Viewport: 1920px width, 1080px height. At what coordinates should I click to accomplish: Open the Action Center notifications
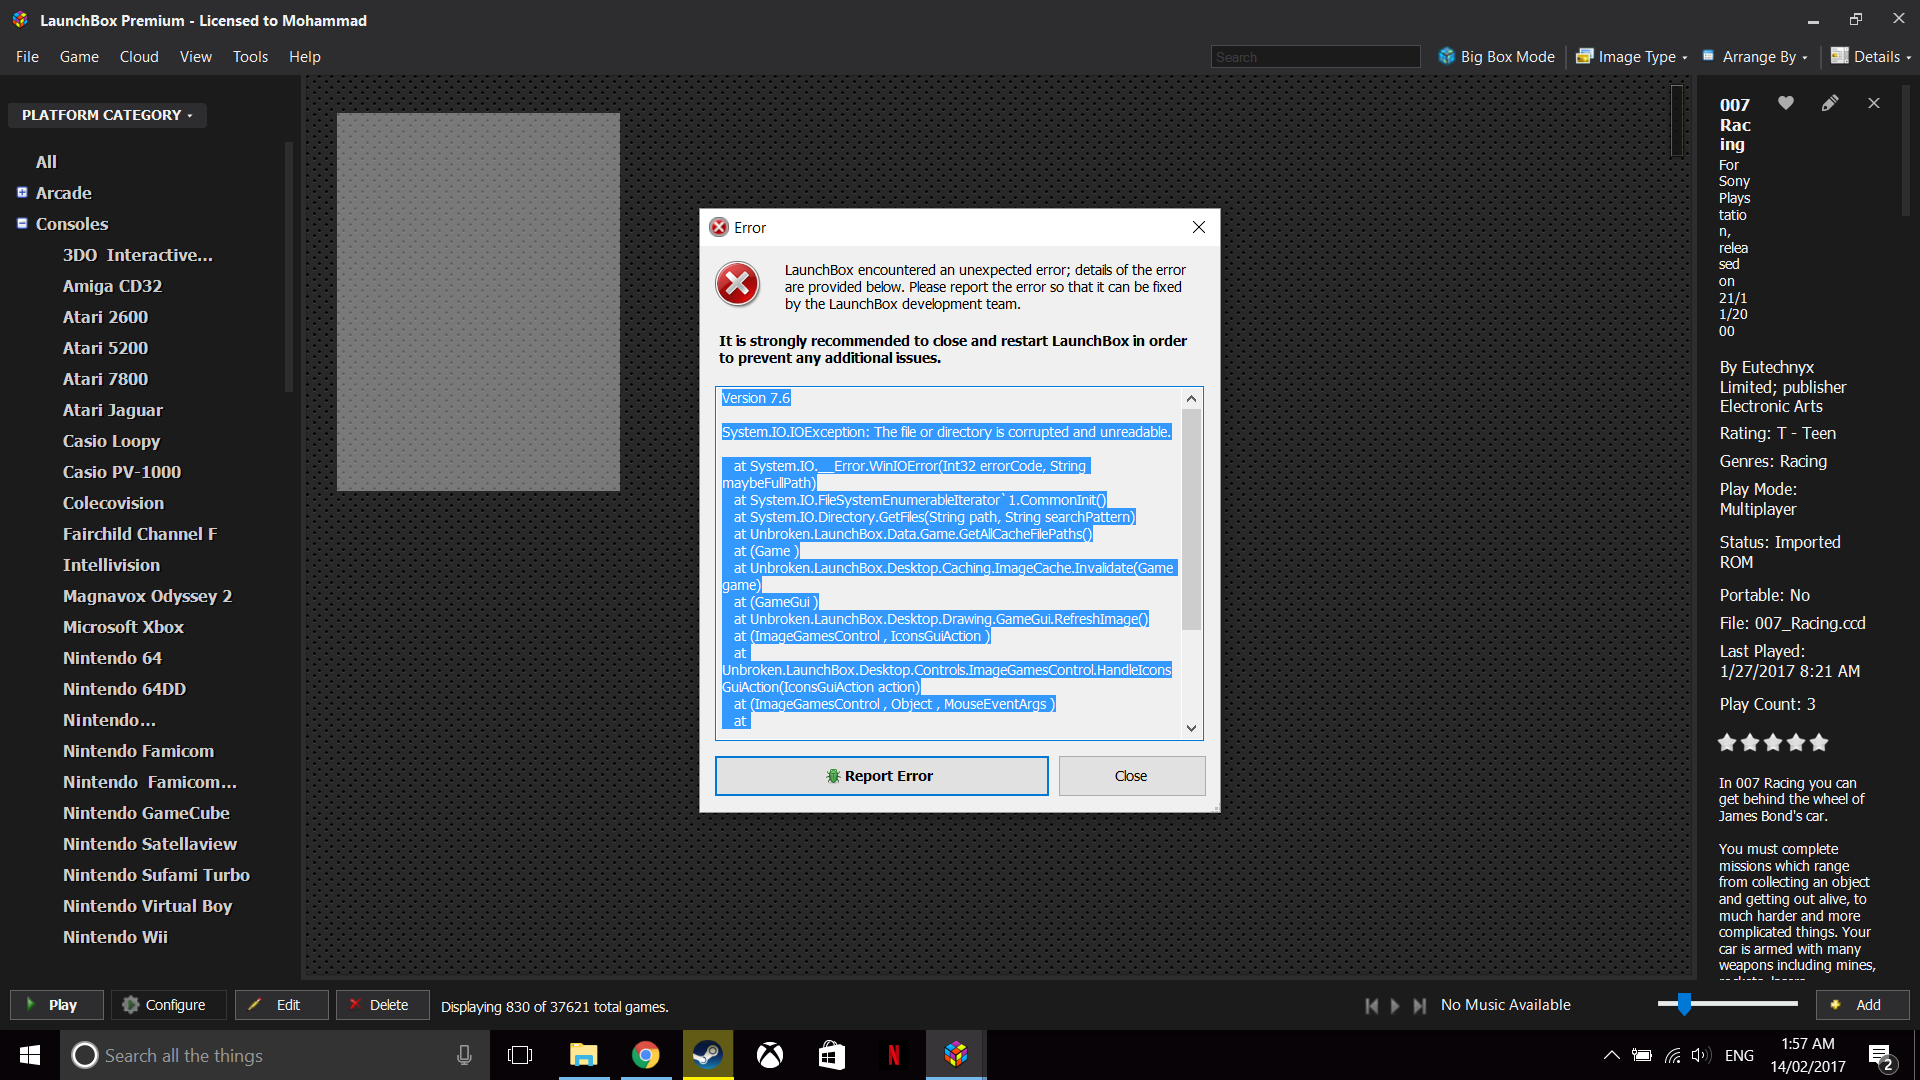(1881, 1056)
